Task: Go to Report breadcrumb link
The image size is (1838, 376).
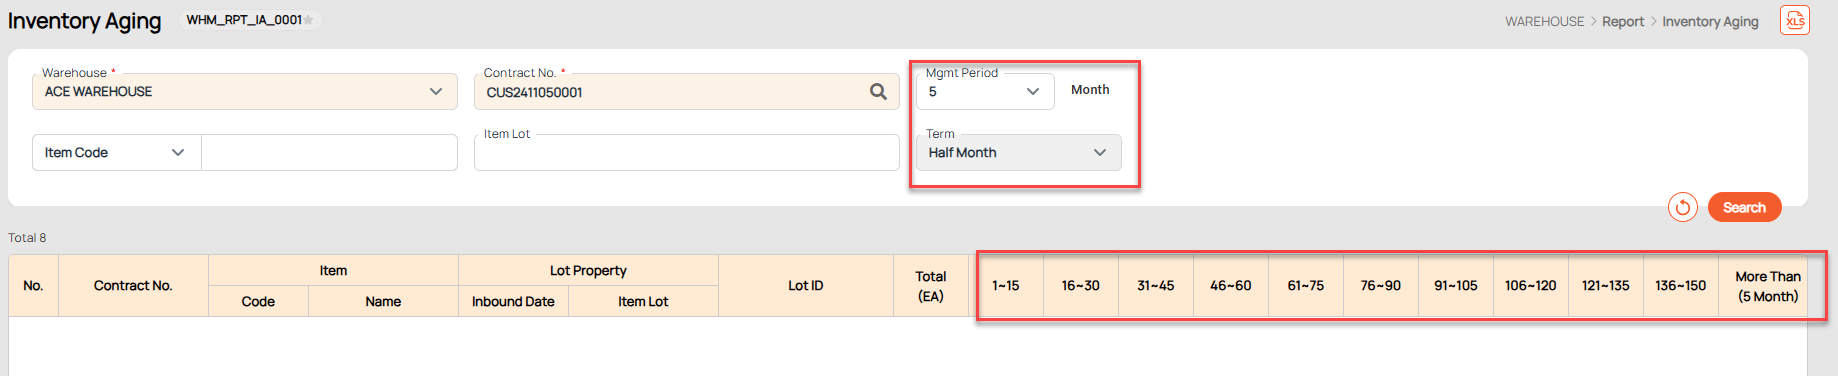Action: point(1622,21)
